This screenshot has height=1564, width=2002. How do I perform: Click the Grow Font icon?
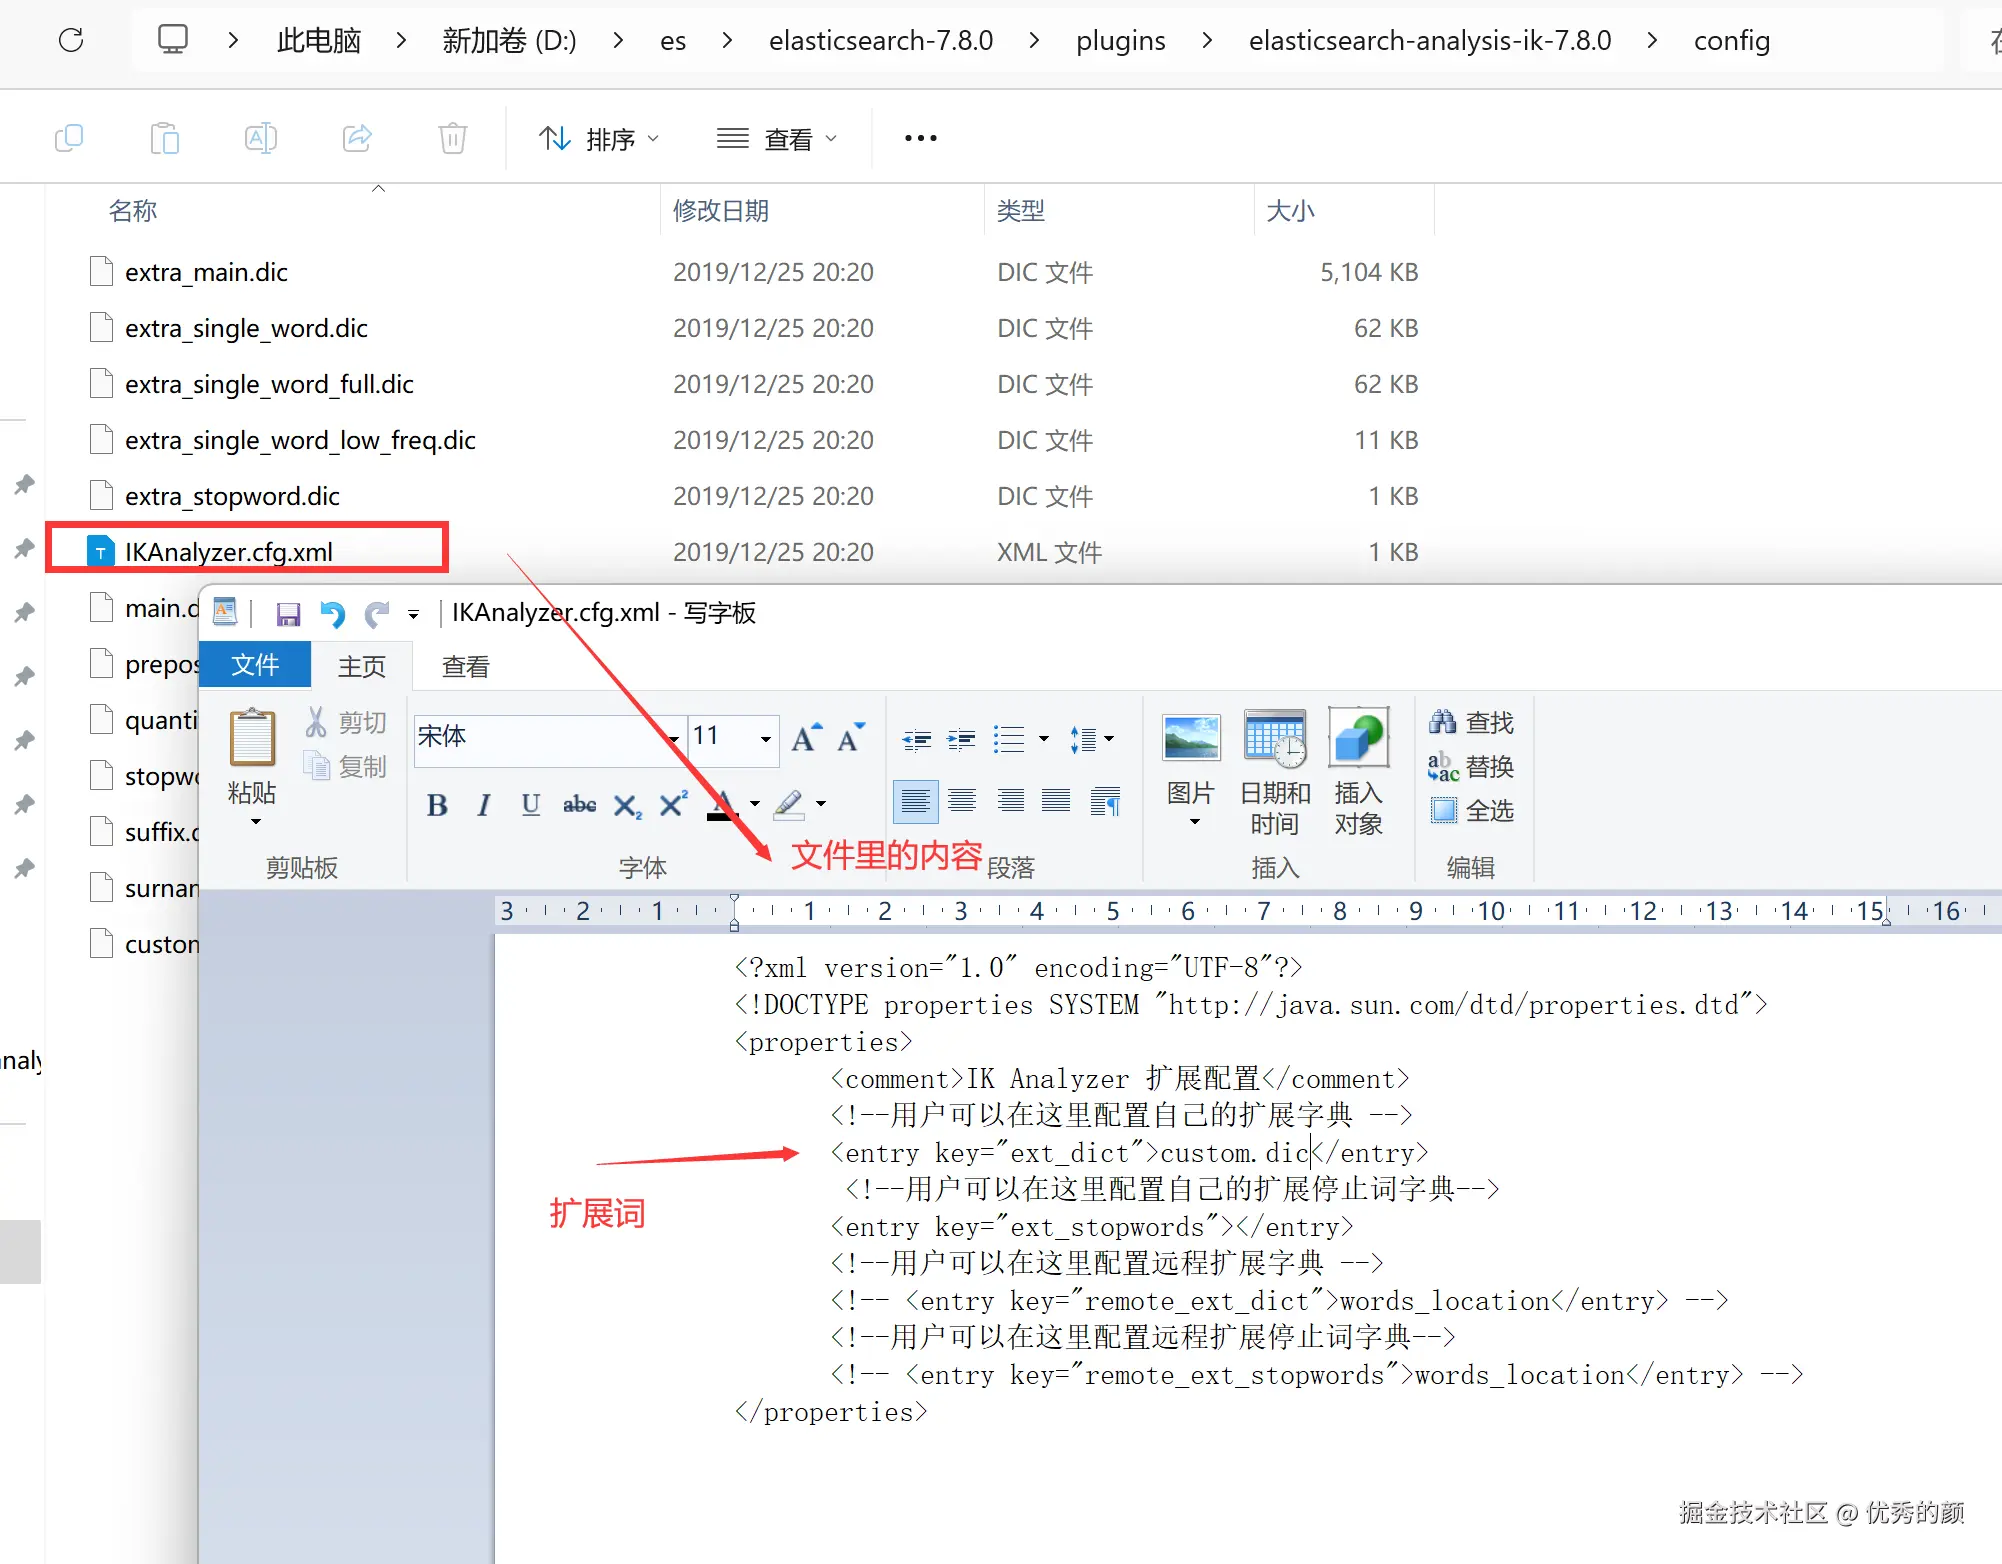click(806, 738)
